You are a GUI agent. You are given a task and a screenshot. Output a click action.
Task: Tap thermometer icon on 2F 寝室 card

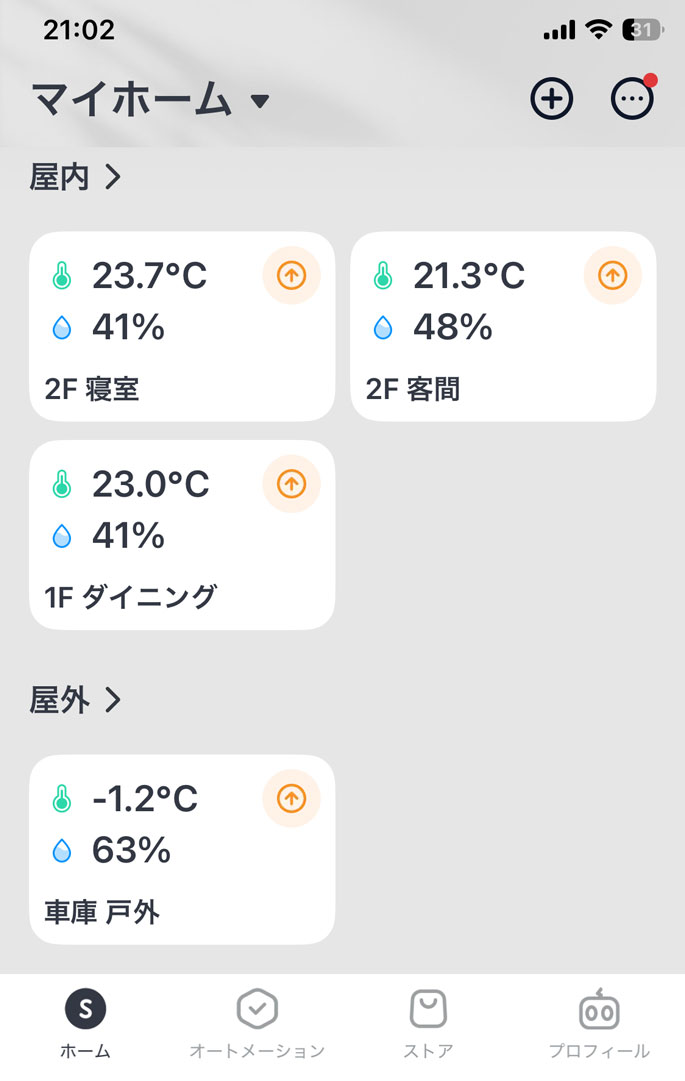(62, 276)
